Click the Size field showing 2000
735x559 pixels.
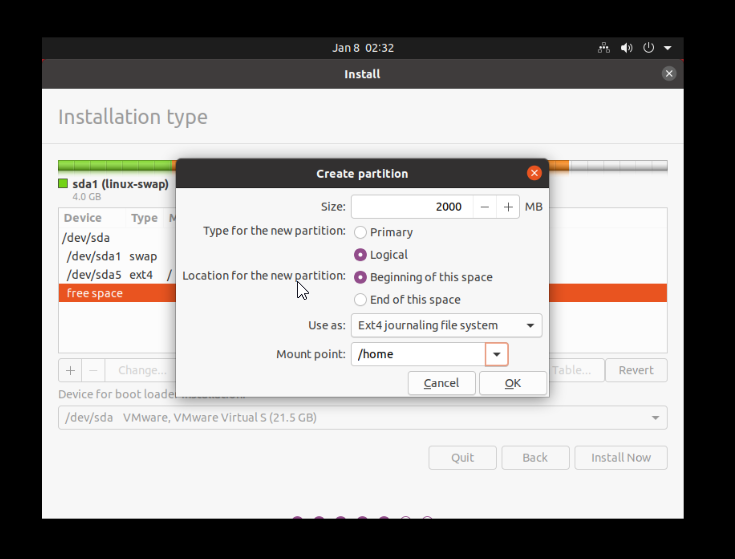tap(412, 207)
